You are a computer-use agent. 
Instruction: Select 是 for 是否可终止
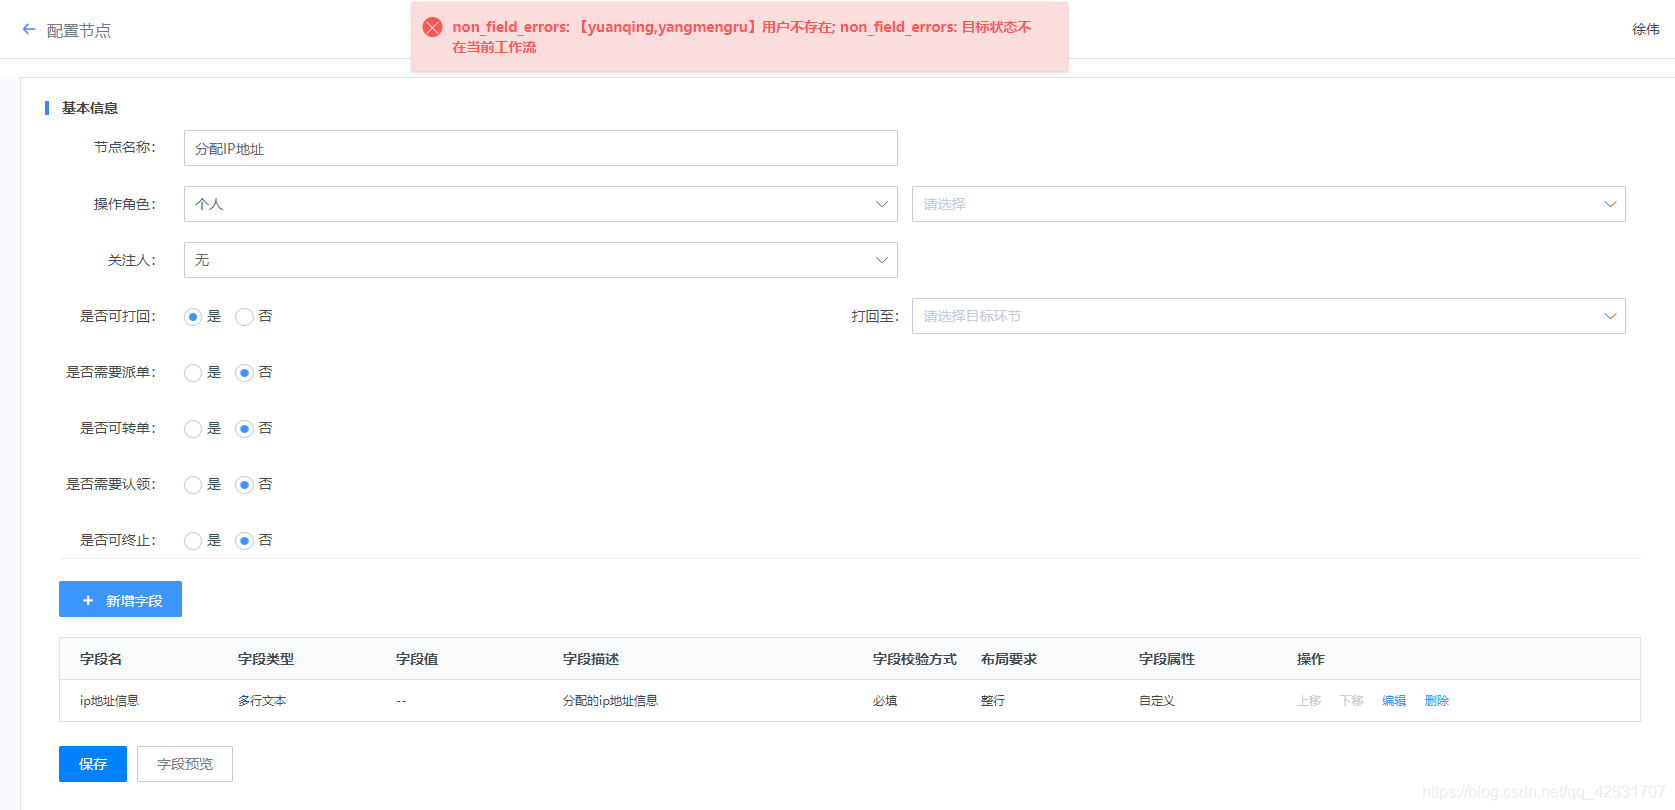(193, 541)
